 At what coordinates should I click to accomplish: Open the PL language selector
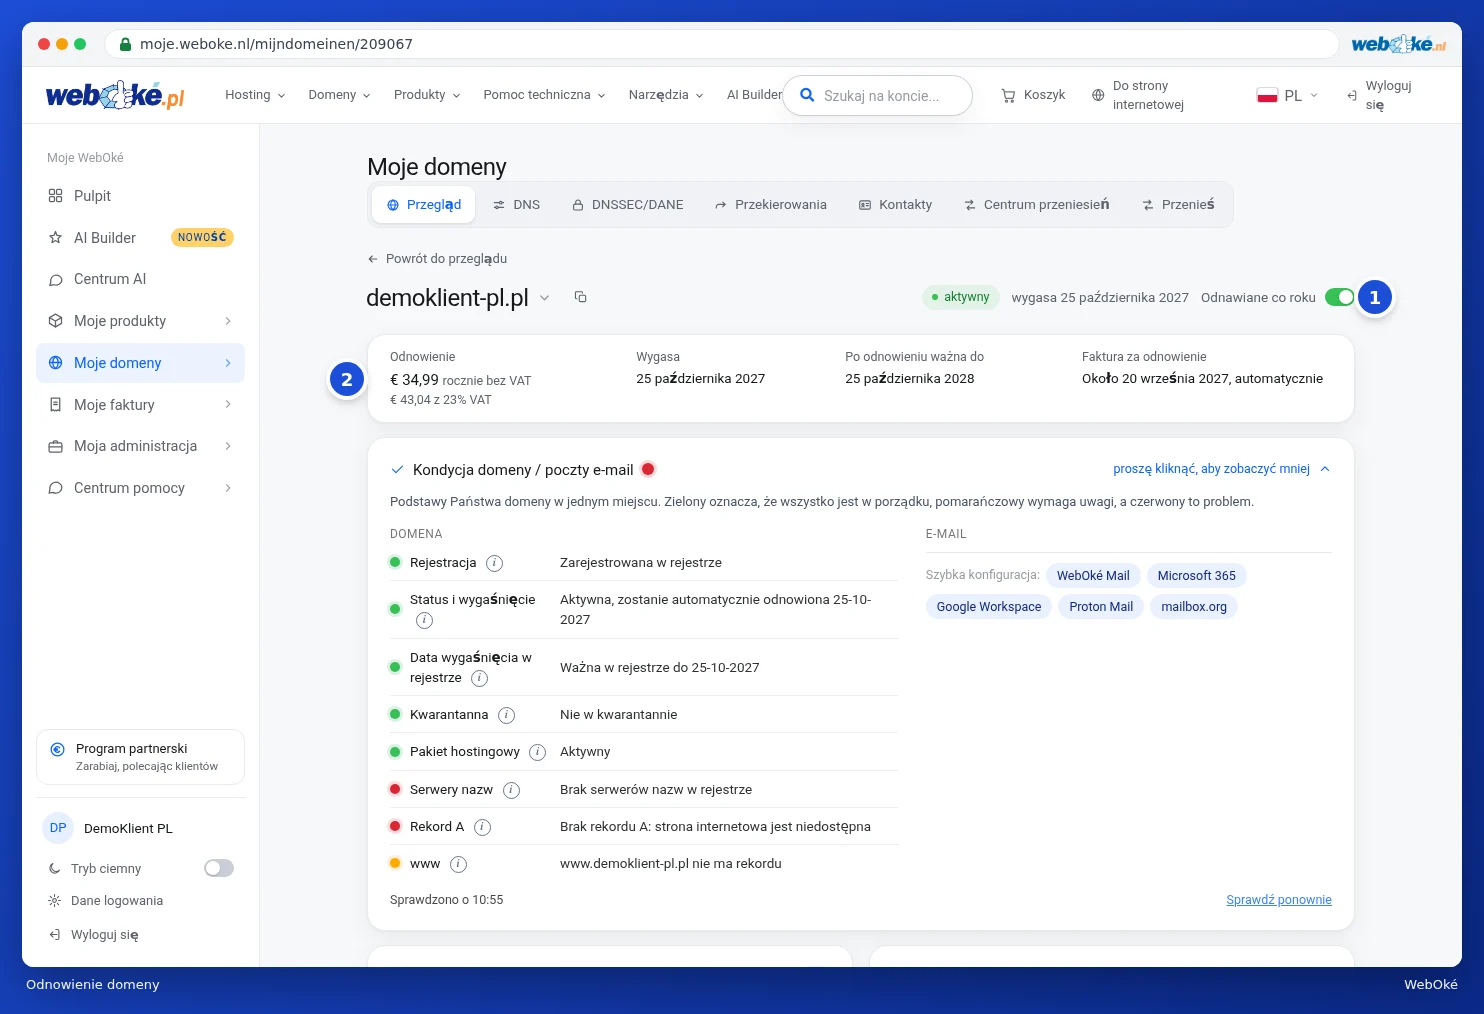[1287, 96]
